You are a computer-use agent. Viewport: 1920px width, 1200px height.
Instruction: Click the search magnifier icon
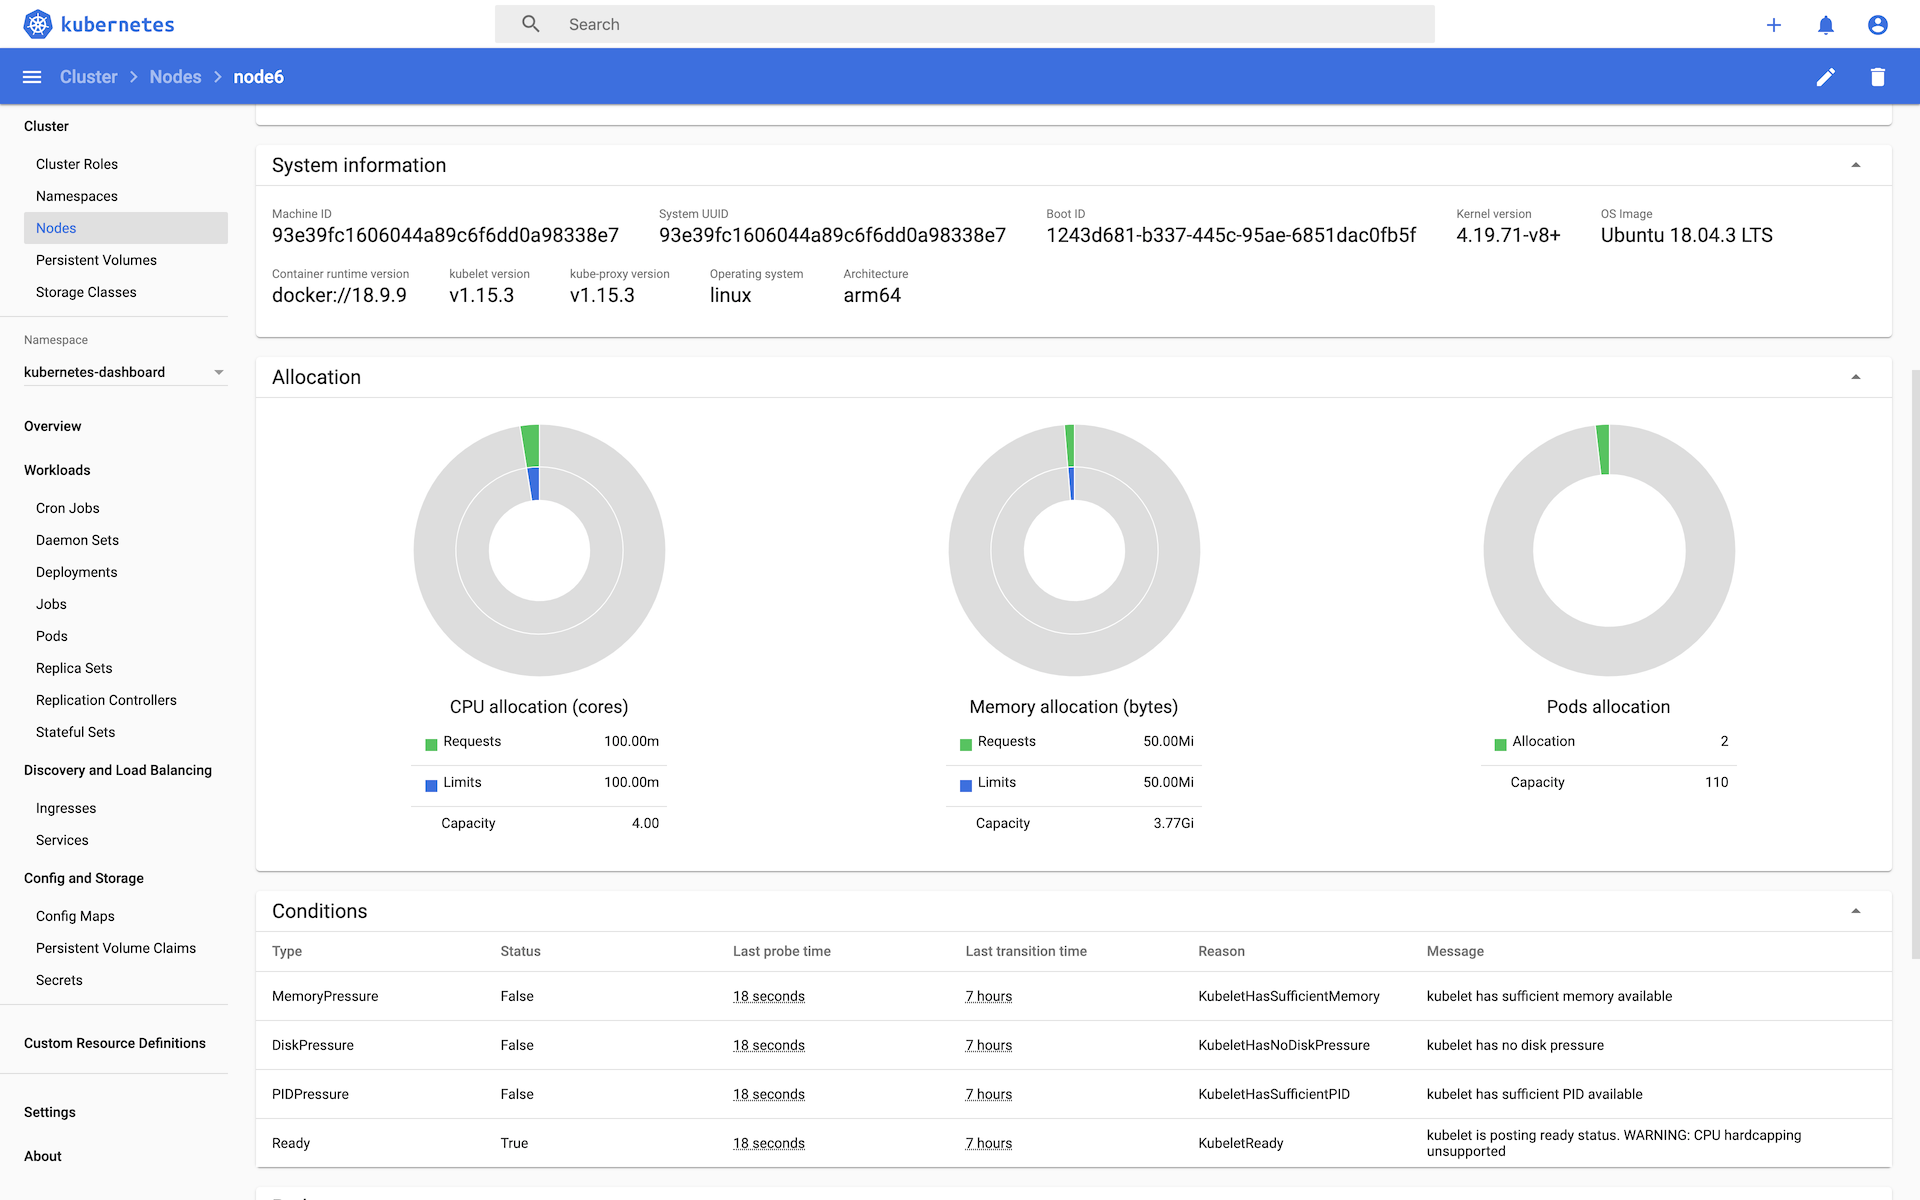(531, 24)
